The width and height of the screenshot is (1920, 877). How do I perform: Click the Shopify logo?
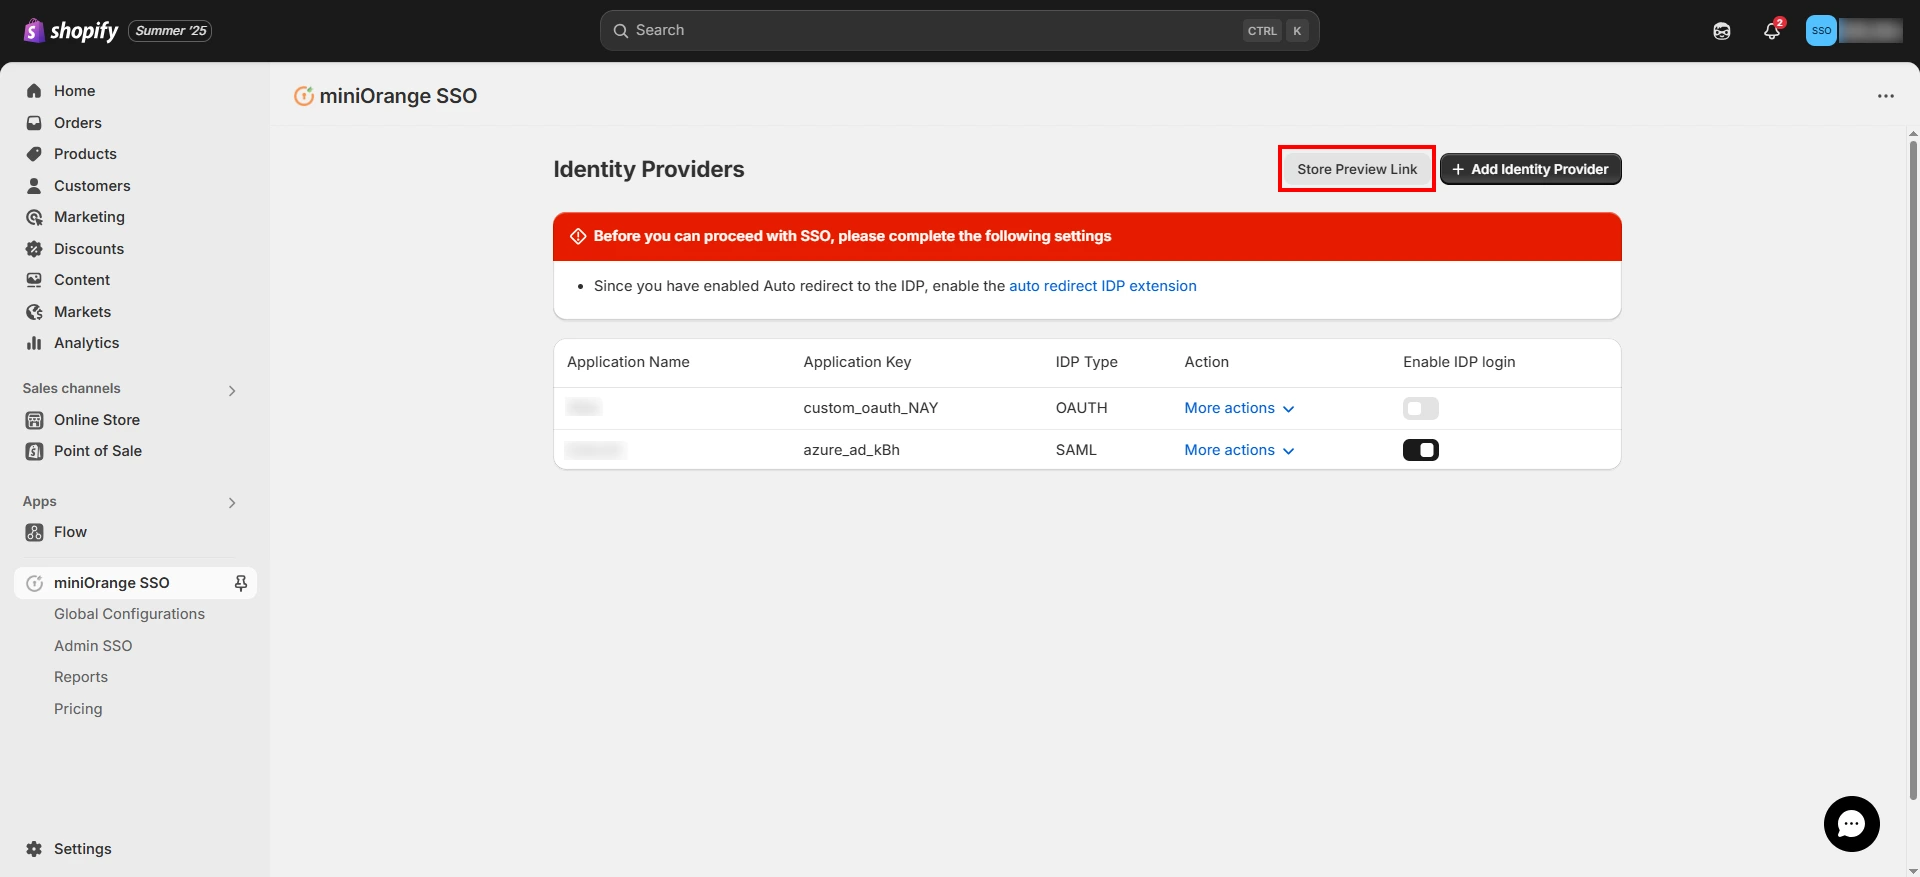coord(70,31)
